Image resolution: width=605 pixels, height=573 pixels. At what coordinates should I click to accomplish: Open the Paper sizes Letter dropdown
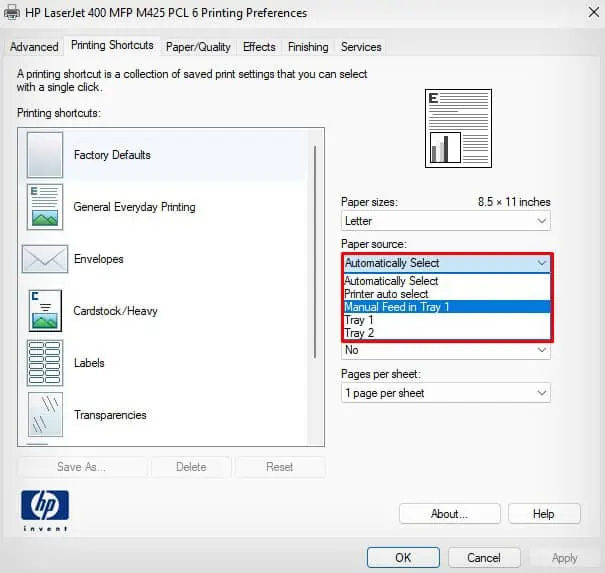pyautogui.click(x=446, y=221)
